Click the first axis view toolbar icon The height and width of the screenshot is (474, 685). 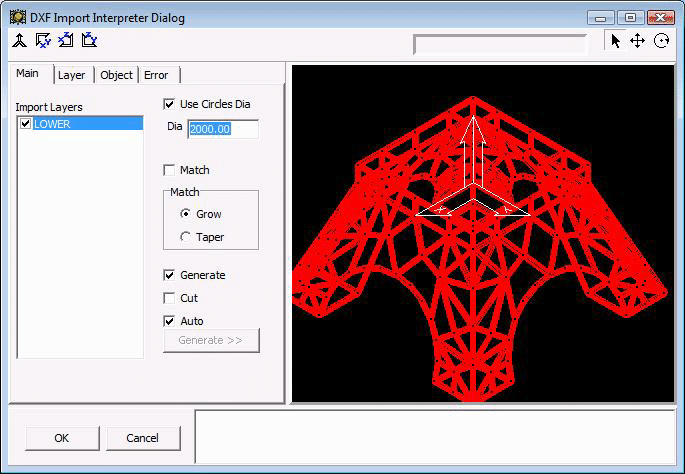tap(19, 41)
